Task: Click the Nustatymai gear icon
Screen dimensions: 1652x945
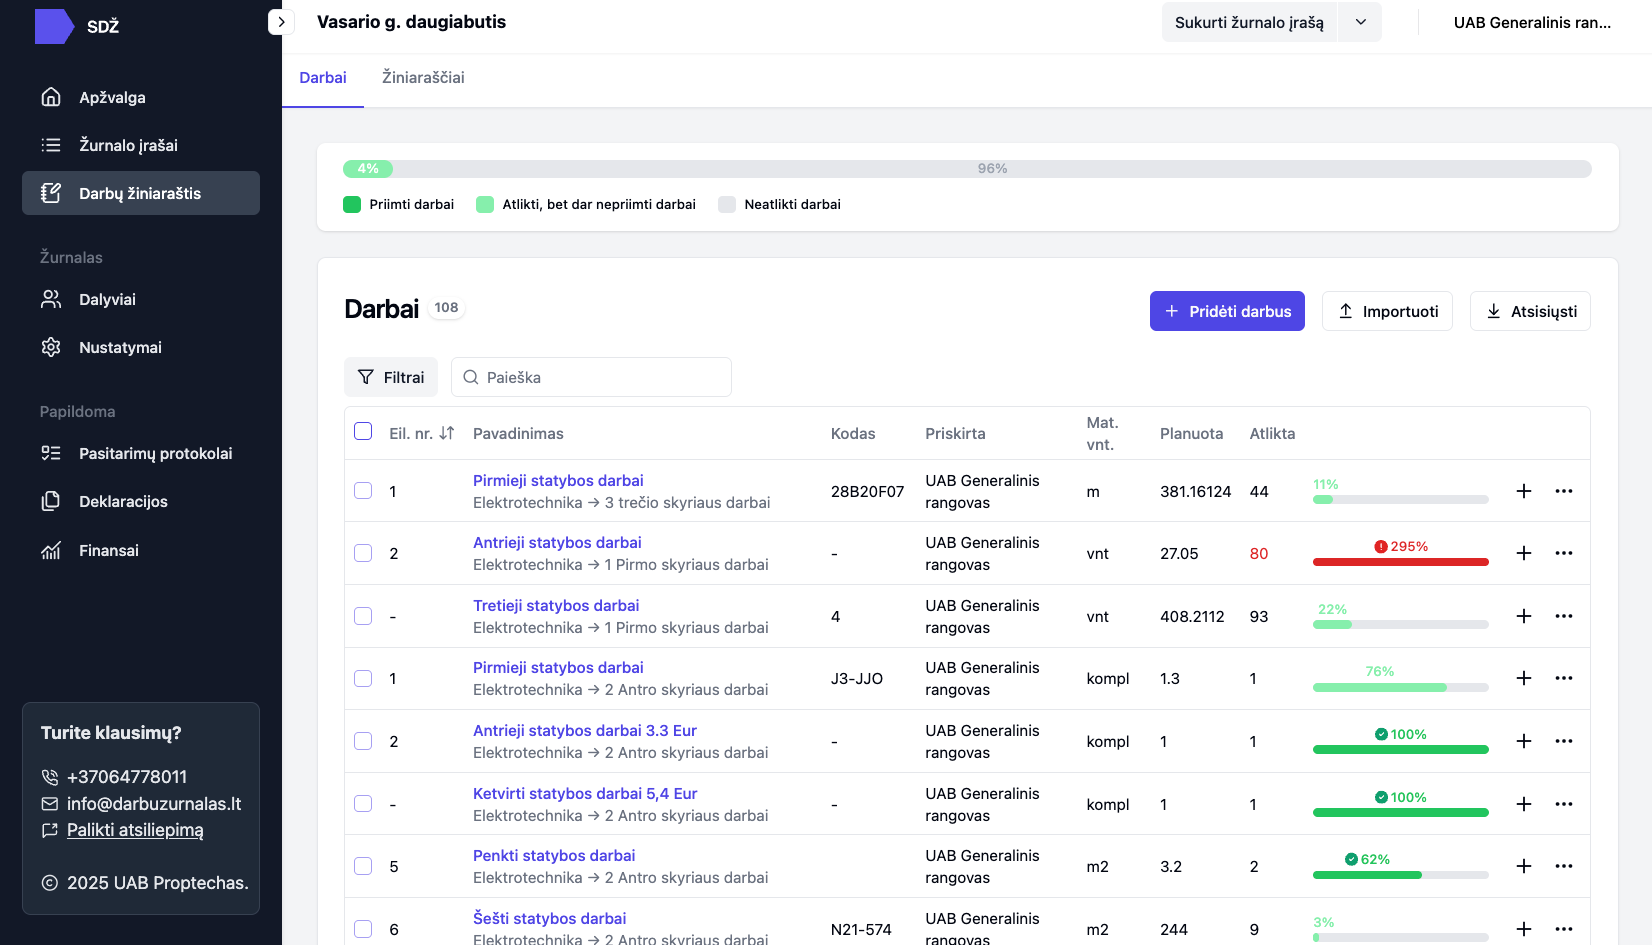Action: (51, 347)
